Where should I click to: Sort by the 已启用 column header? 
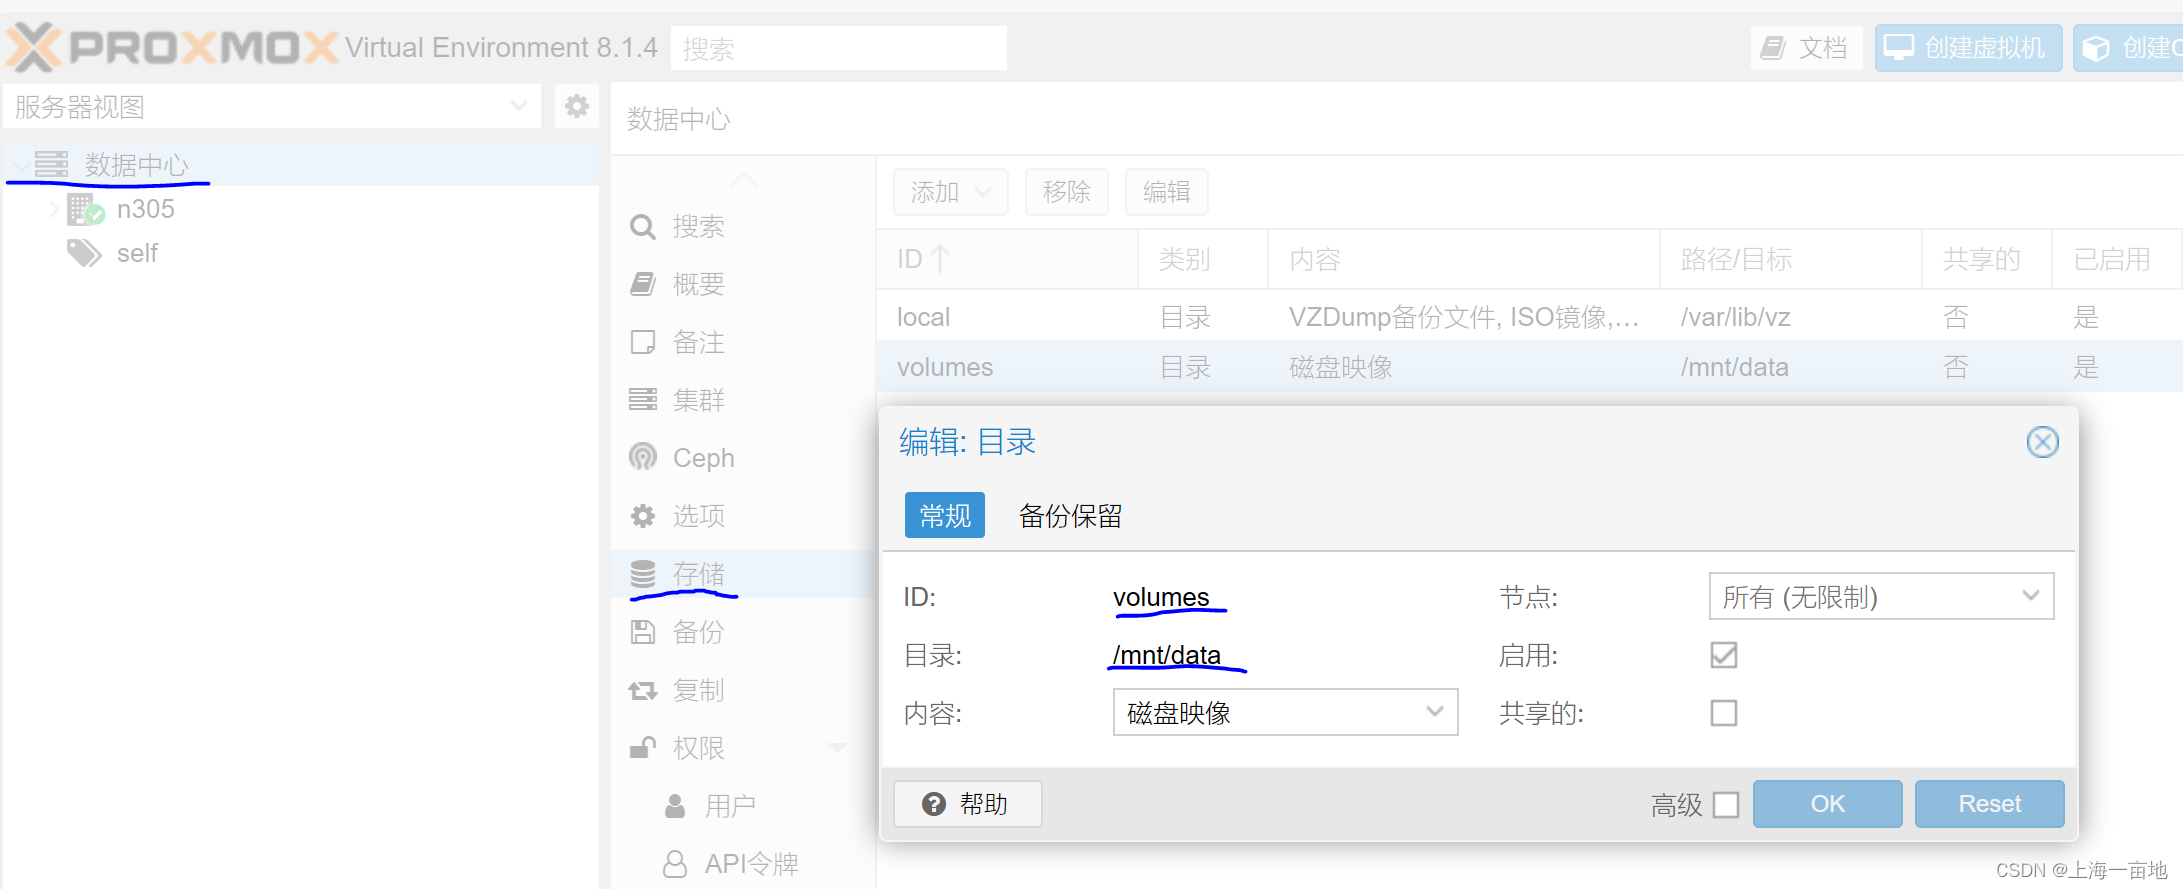(x=2115, y=259)
